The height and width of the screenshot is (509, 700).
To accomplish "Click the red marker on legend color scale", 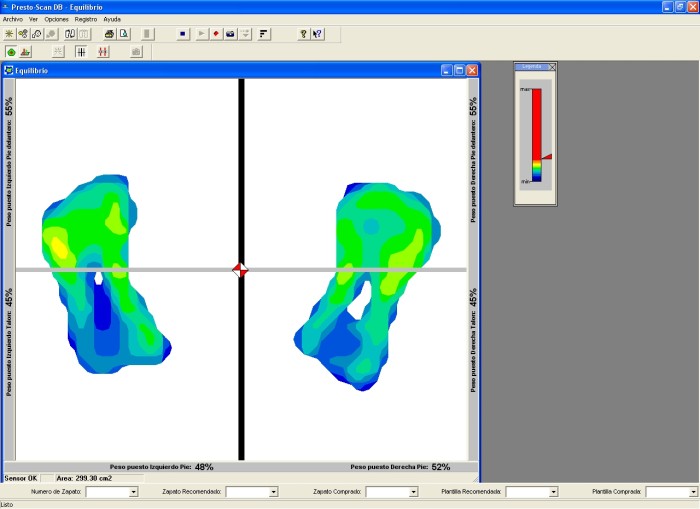I will (547, 157).
